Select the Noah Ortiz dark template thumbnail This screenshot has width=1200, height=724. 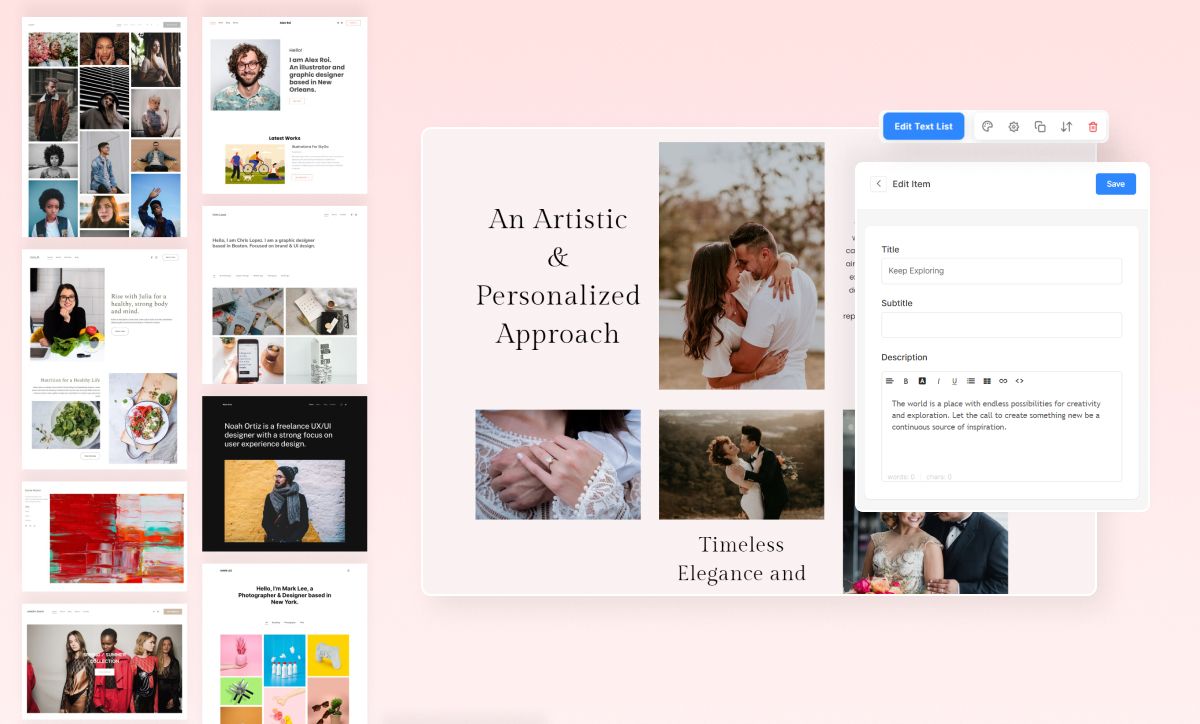pos(285,473)
